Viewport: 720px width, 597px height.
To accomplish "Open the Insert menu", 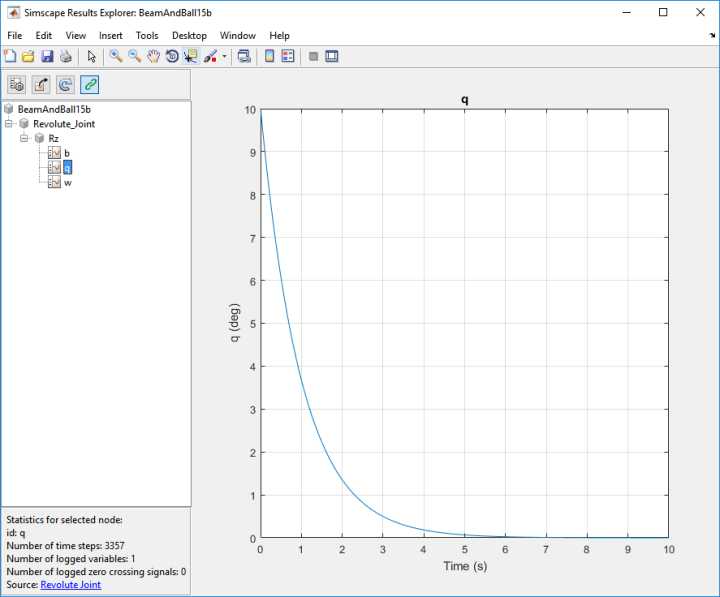I will click(111, 35).
